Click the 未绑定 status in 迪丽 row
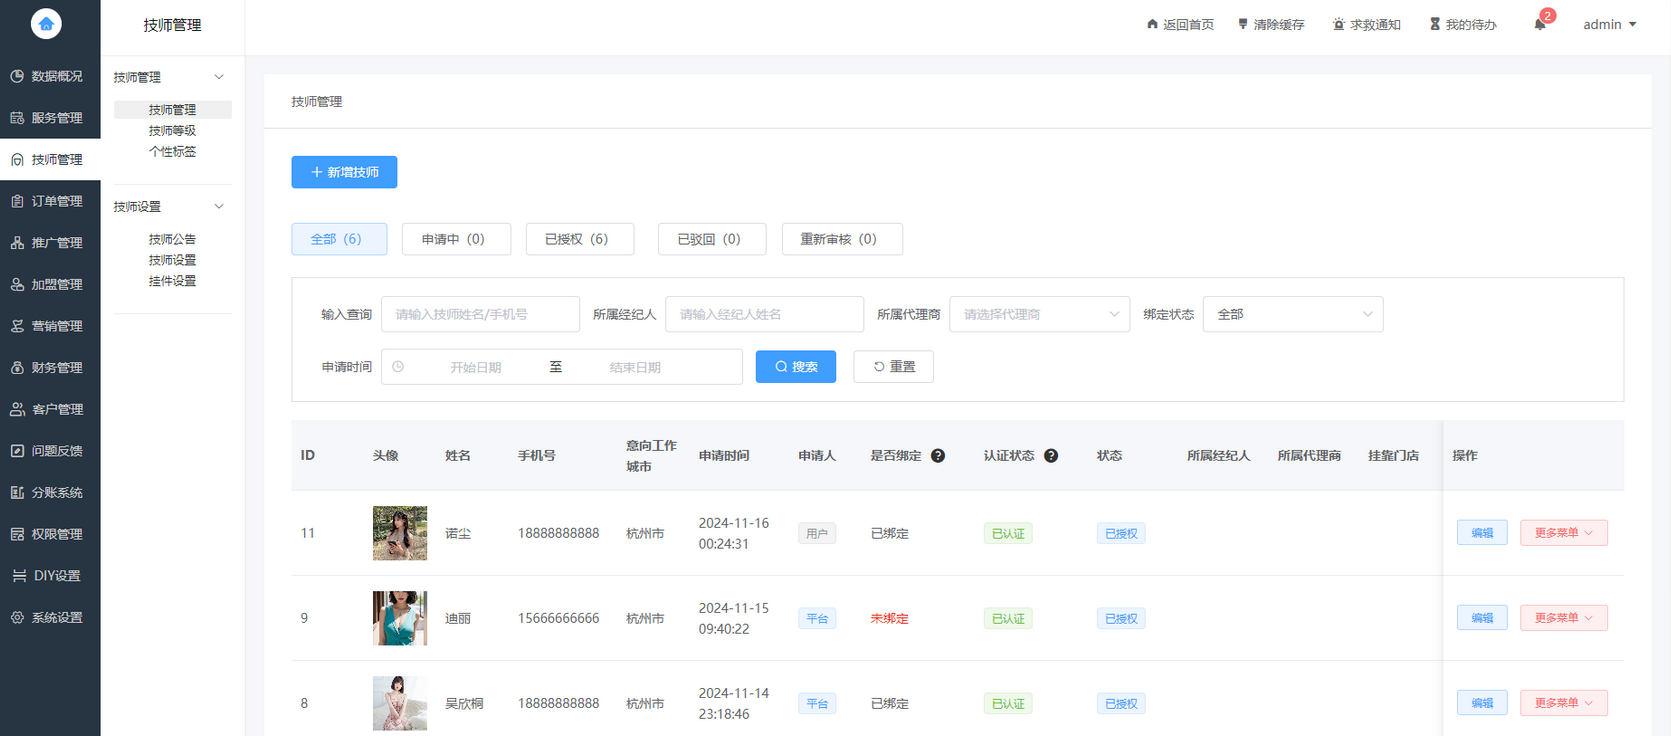The width and height of the screenshot is (1671, 736). point(889,619)
